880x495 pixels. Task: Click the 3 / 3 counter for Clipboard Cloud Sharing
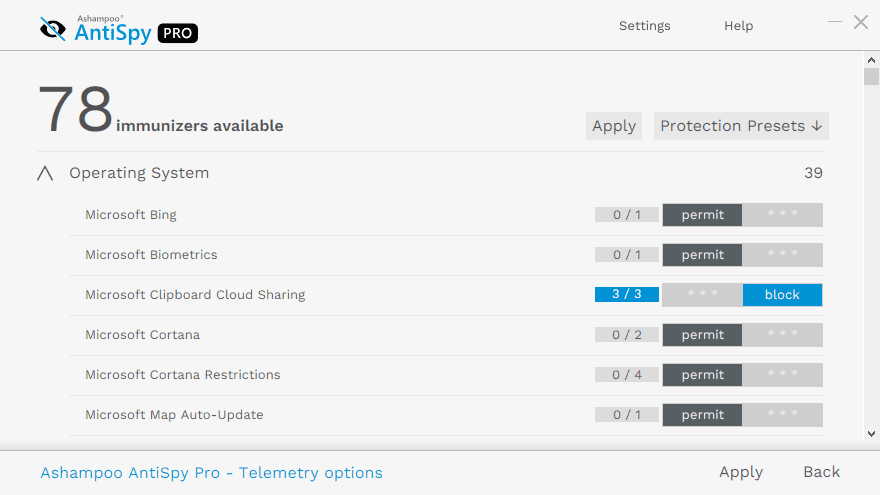[626, 295]
